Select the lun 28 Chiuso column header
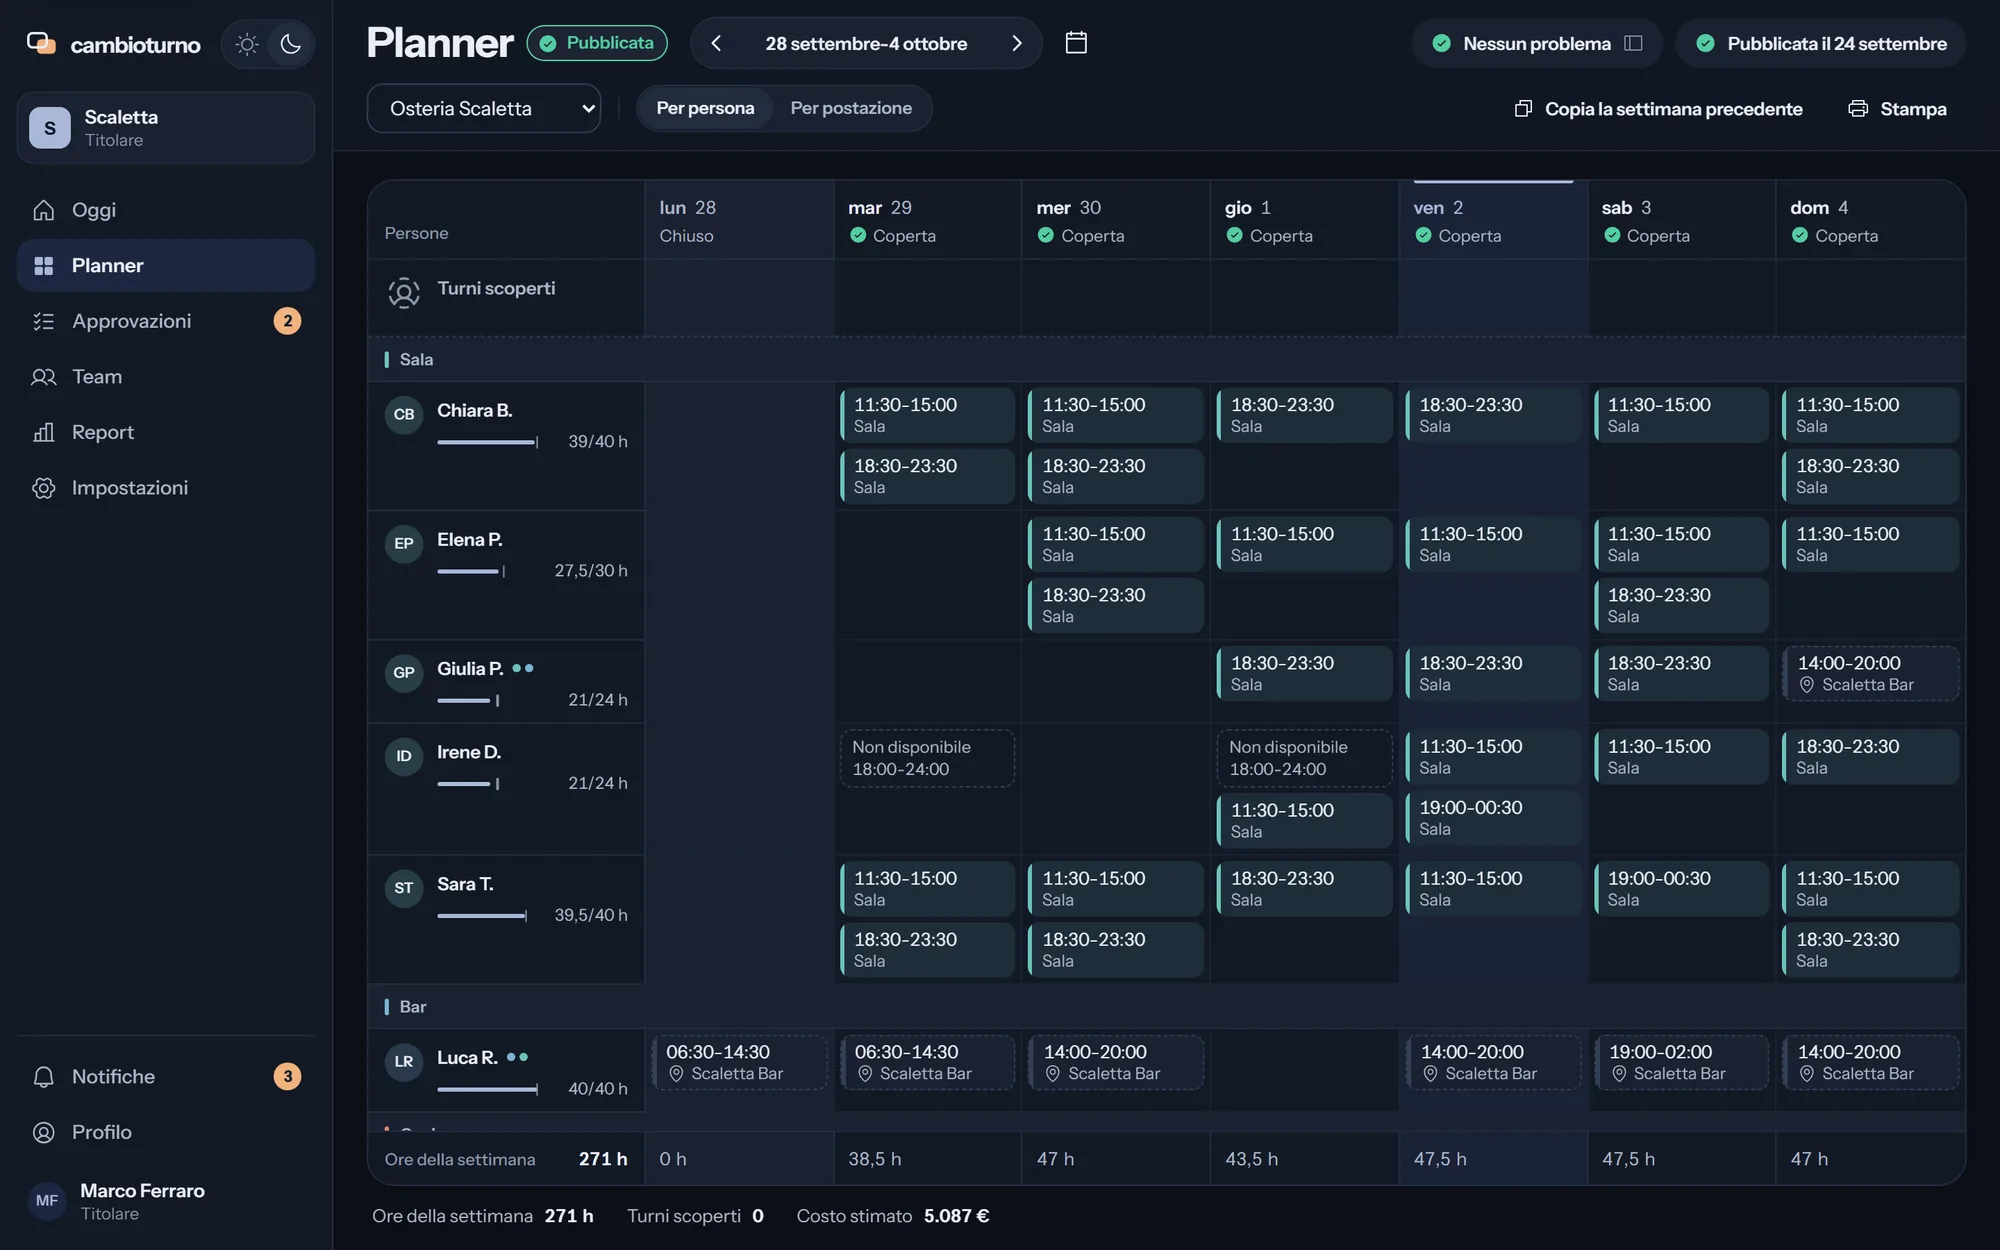2000x1250 pixels. coord(739,220)
